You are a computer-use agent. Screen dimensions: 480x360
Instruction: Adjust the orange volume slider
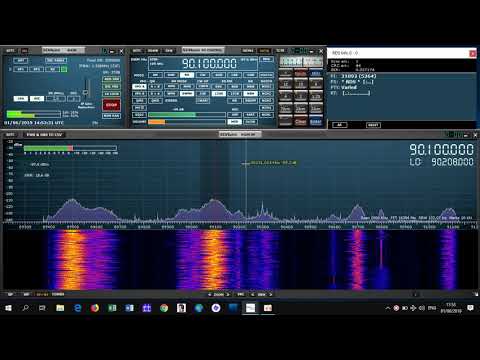point(187,122)
